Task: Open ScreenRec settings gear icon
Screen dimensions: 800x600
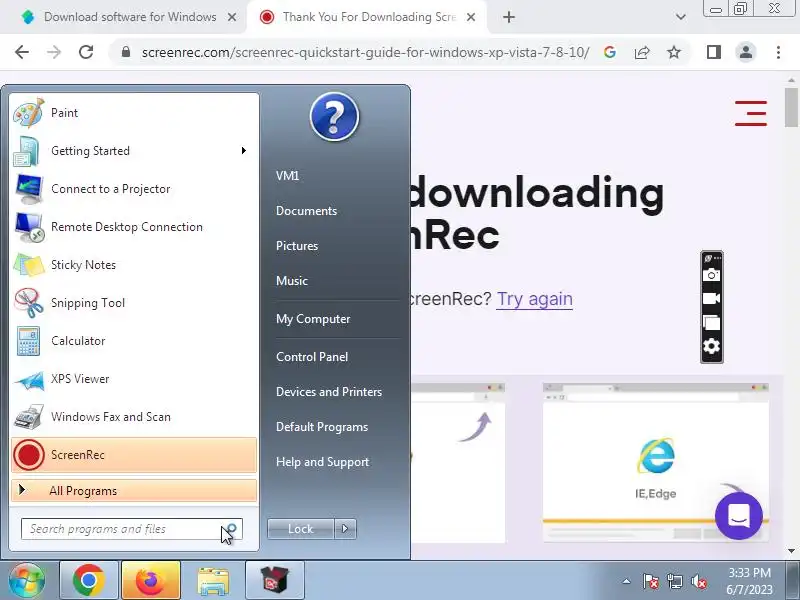Action: (x=711, y=346)
